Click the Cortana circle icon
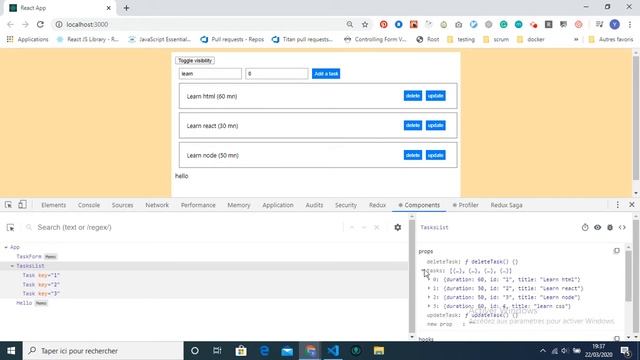 [195, 351]
